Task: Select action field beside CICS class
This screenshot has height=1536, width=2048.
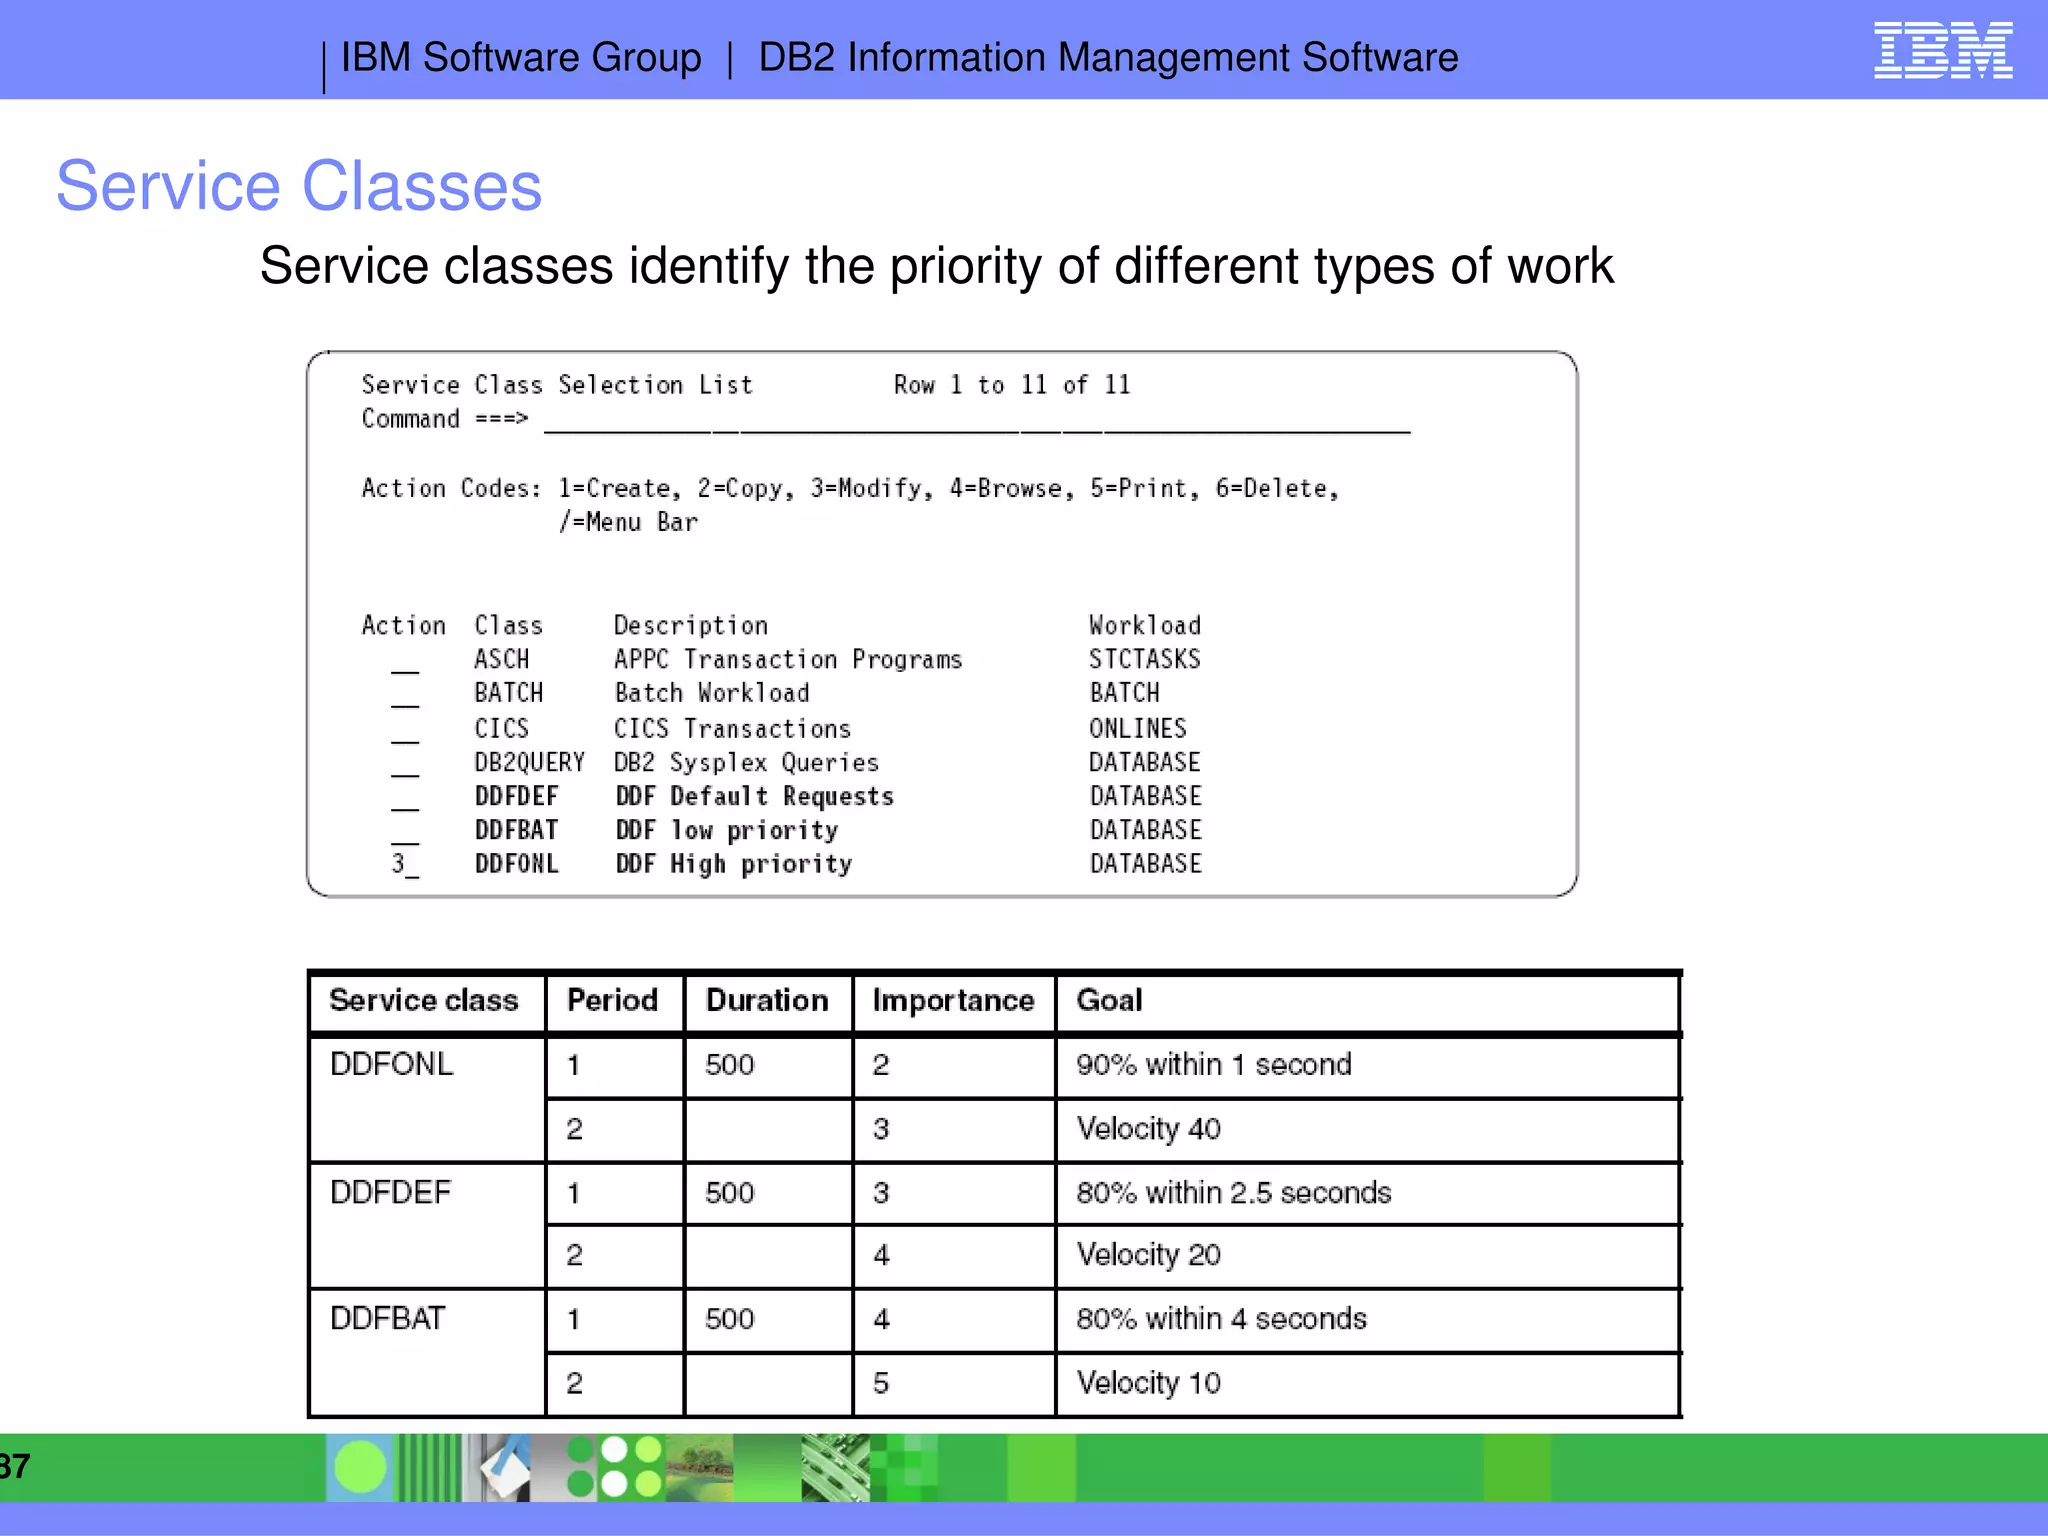Action: 405,730
